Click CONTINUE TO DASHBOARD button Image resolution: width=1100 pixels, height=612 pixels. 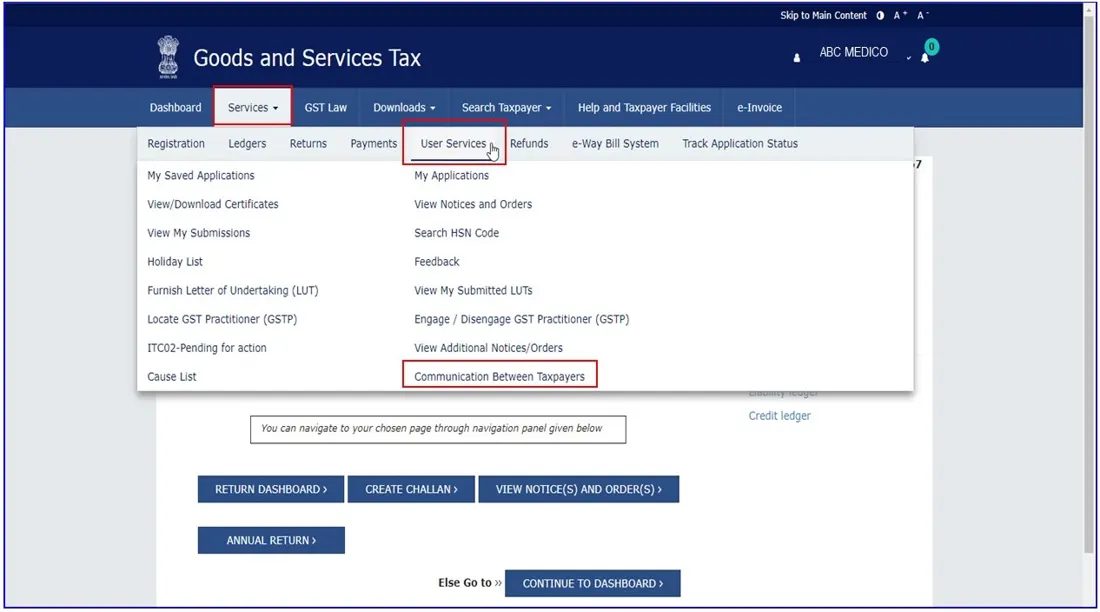click(592, 583)
